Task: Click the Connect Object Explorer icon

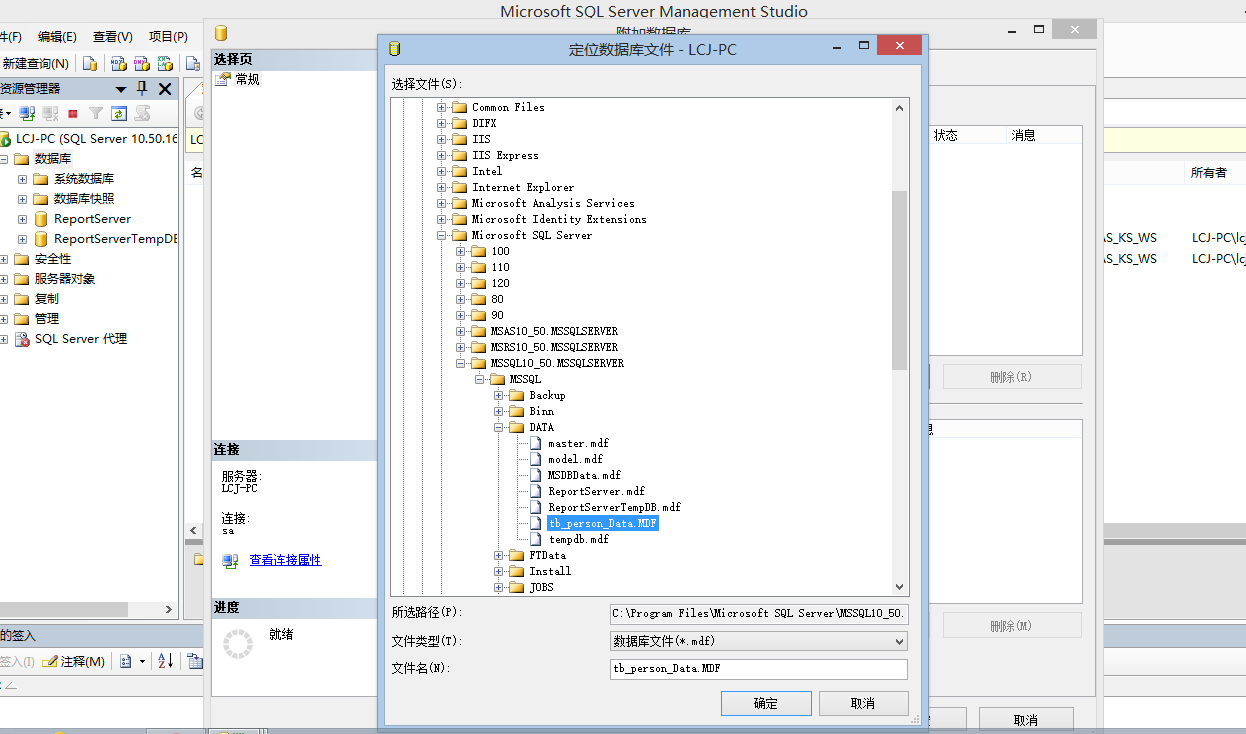Action: (x=28, y=113)
